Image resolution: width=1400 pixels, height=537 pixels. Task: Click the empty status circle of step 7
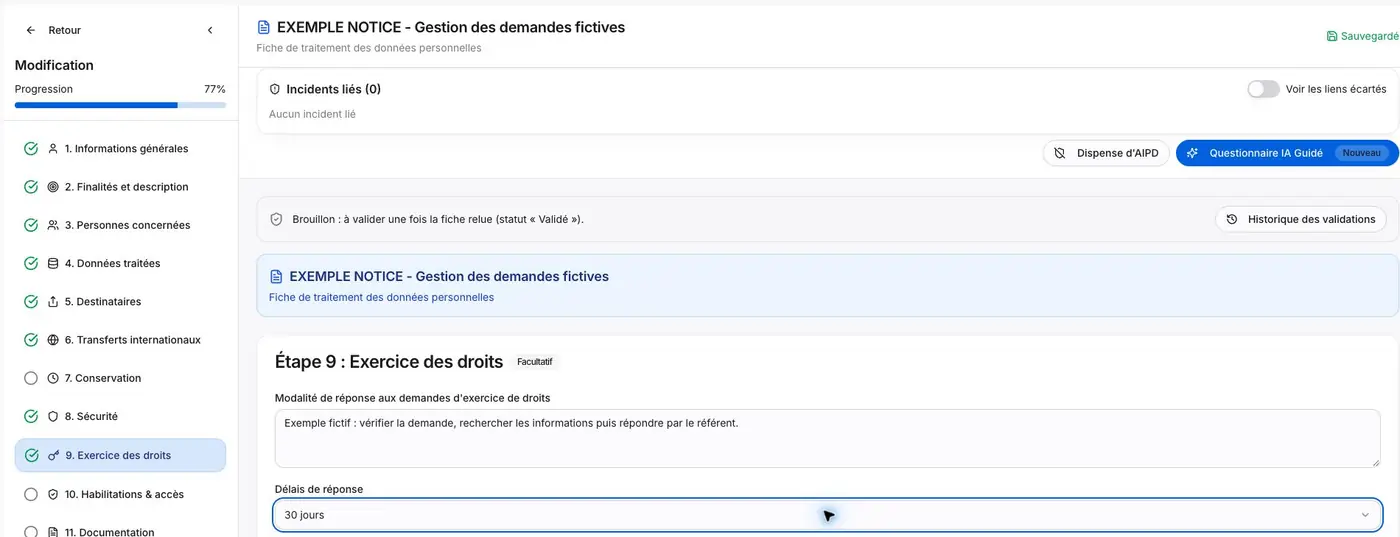(x=31, y=378)
